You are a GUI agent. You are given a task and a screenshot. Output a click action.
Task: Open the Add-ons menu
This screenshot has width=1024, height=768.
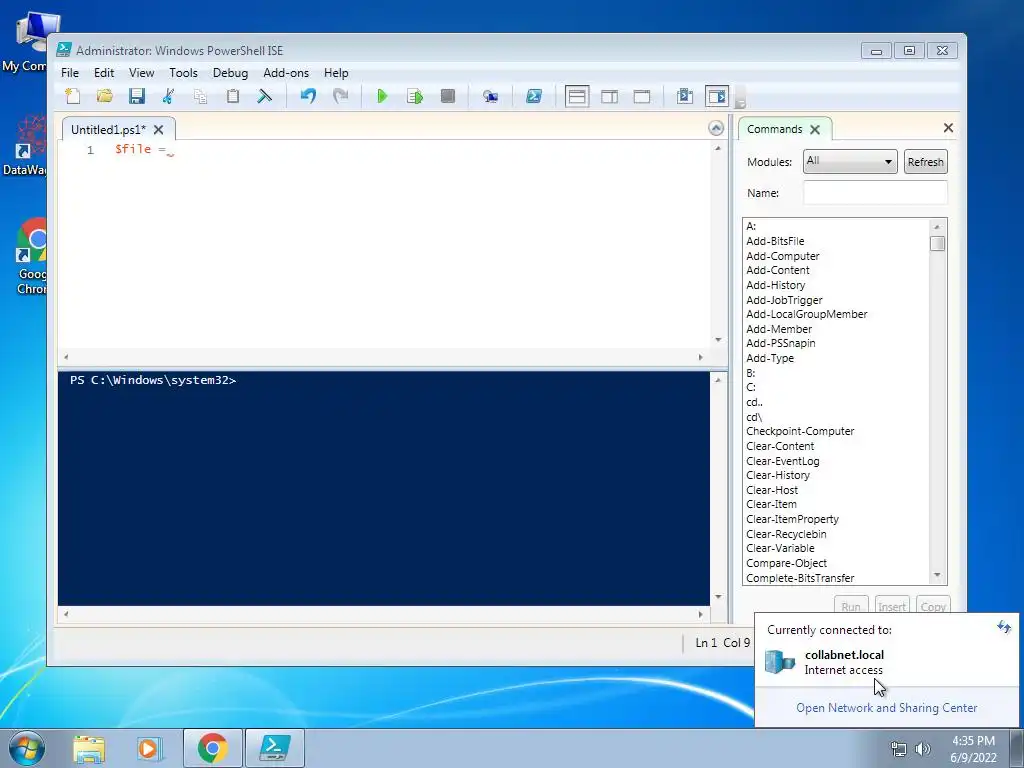point(286,72)
